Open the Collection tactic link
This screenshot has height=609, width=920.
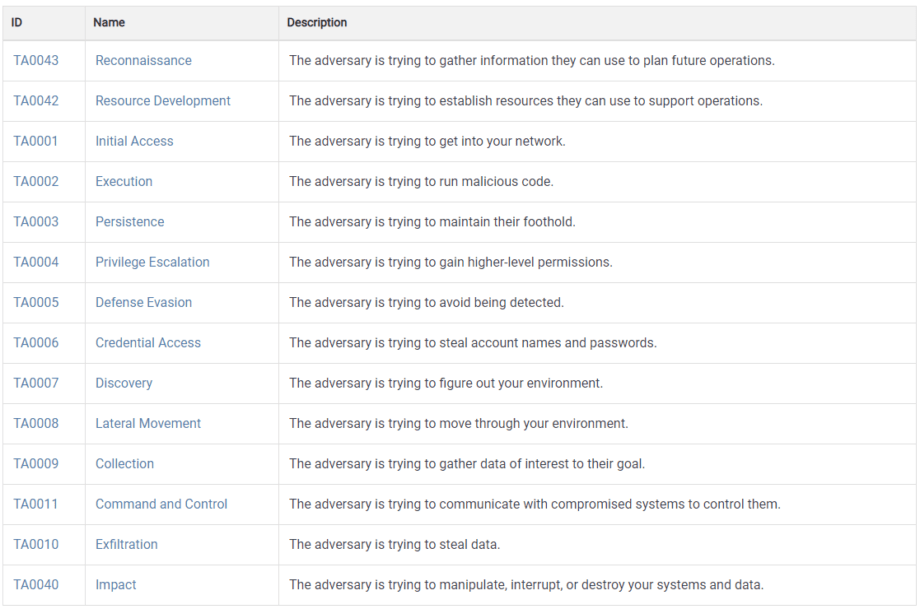[124, 463]
